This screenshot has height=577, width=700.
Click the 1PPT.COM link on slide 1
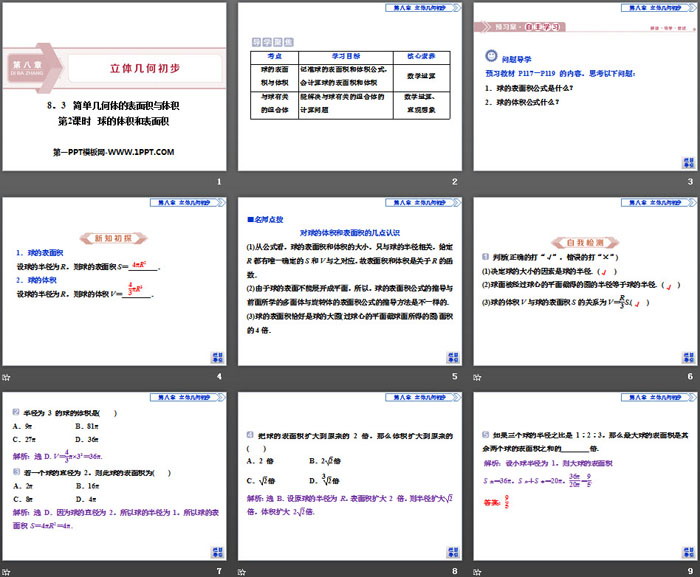coord(113,152)
